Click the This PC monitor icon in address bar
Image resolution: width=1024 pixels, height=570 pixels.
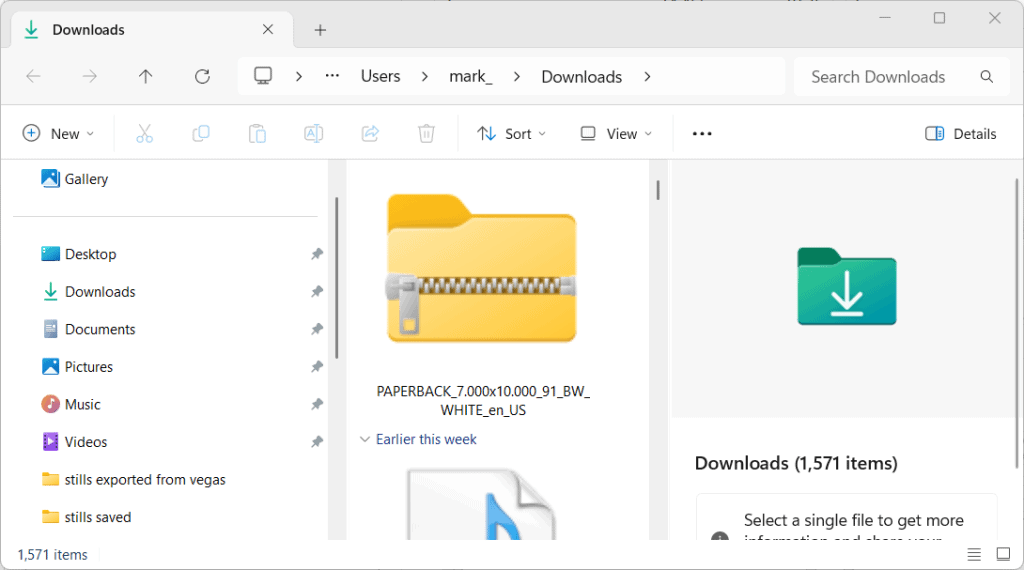pyautogui.click(x=263, y=76)
